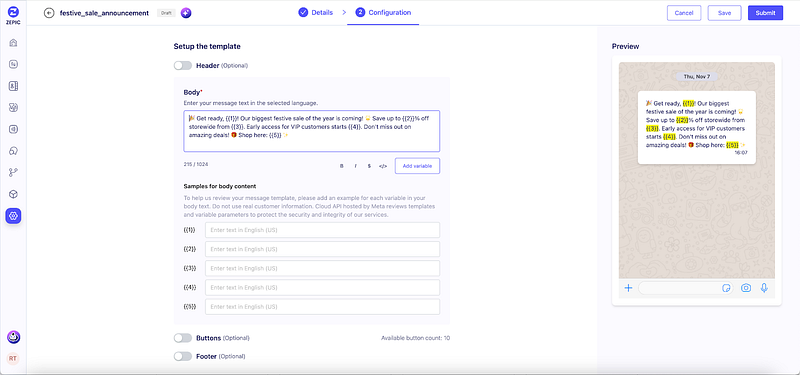
Task: Enable the Header toggle
Action: click(x=183, y=65)
